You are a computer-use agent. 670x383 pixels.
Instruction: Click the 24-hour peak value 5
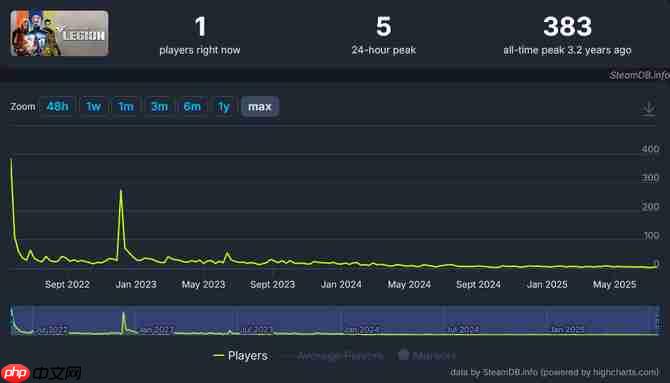tap(383, 27)
